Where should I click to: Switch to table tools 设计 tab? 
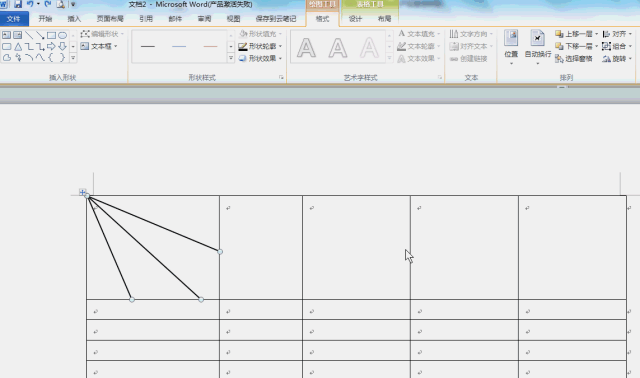[x=355, y=19]
